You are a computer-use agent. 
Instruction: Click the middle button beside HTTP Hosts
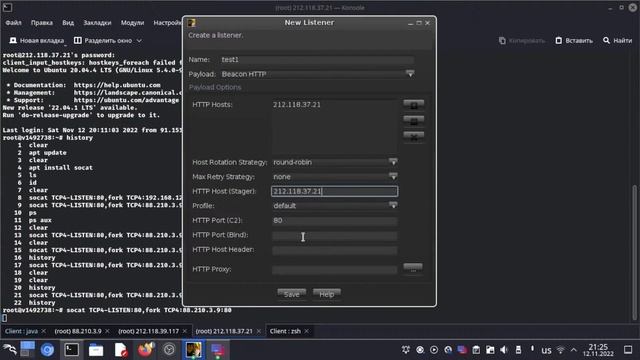click(413, 120)
